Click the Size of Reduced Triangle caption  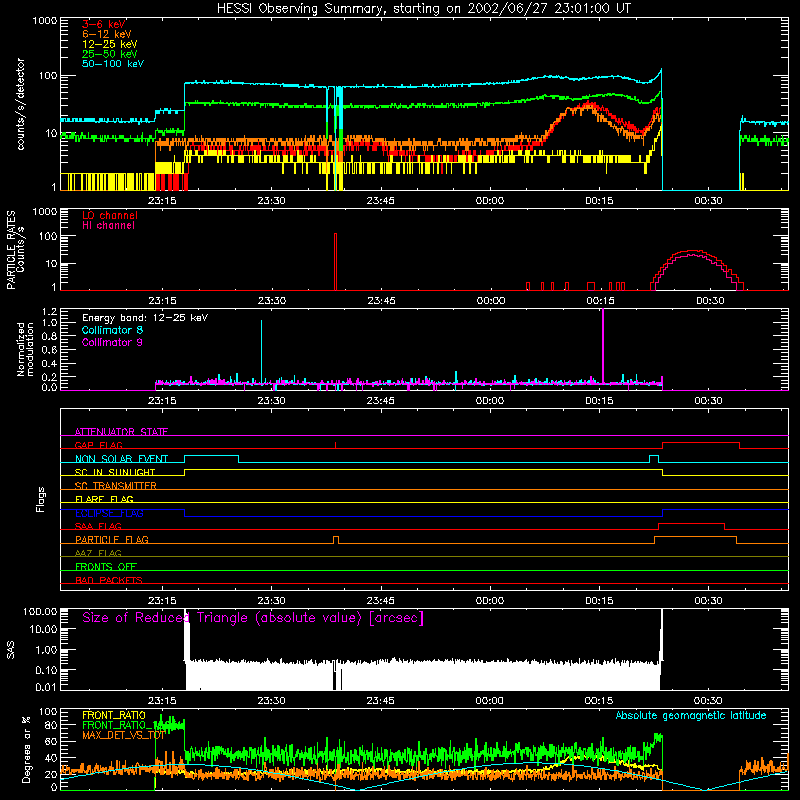tap(253, 618)
